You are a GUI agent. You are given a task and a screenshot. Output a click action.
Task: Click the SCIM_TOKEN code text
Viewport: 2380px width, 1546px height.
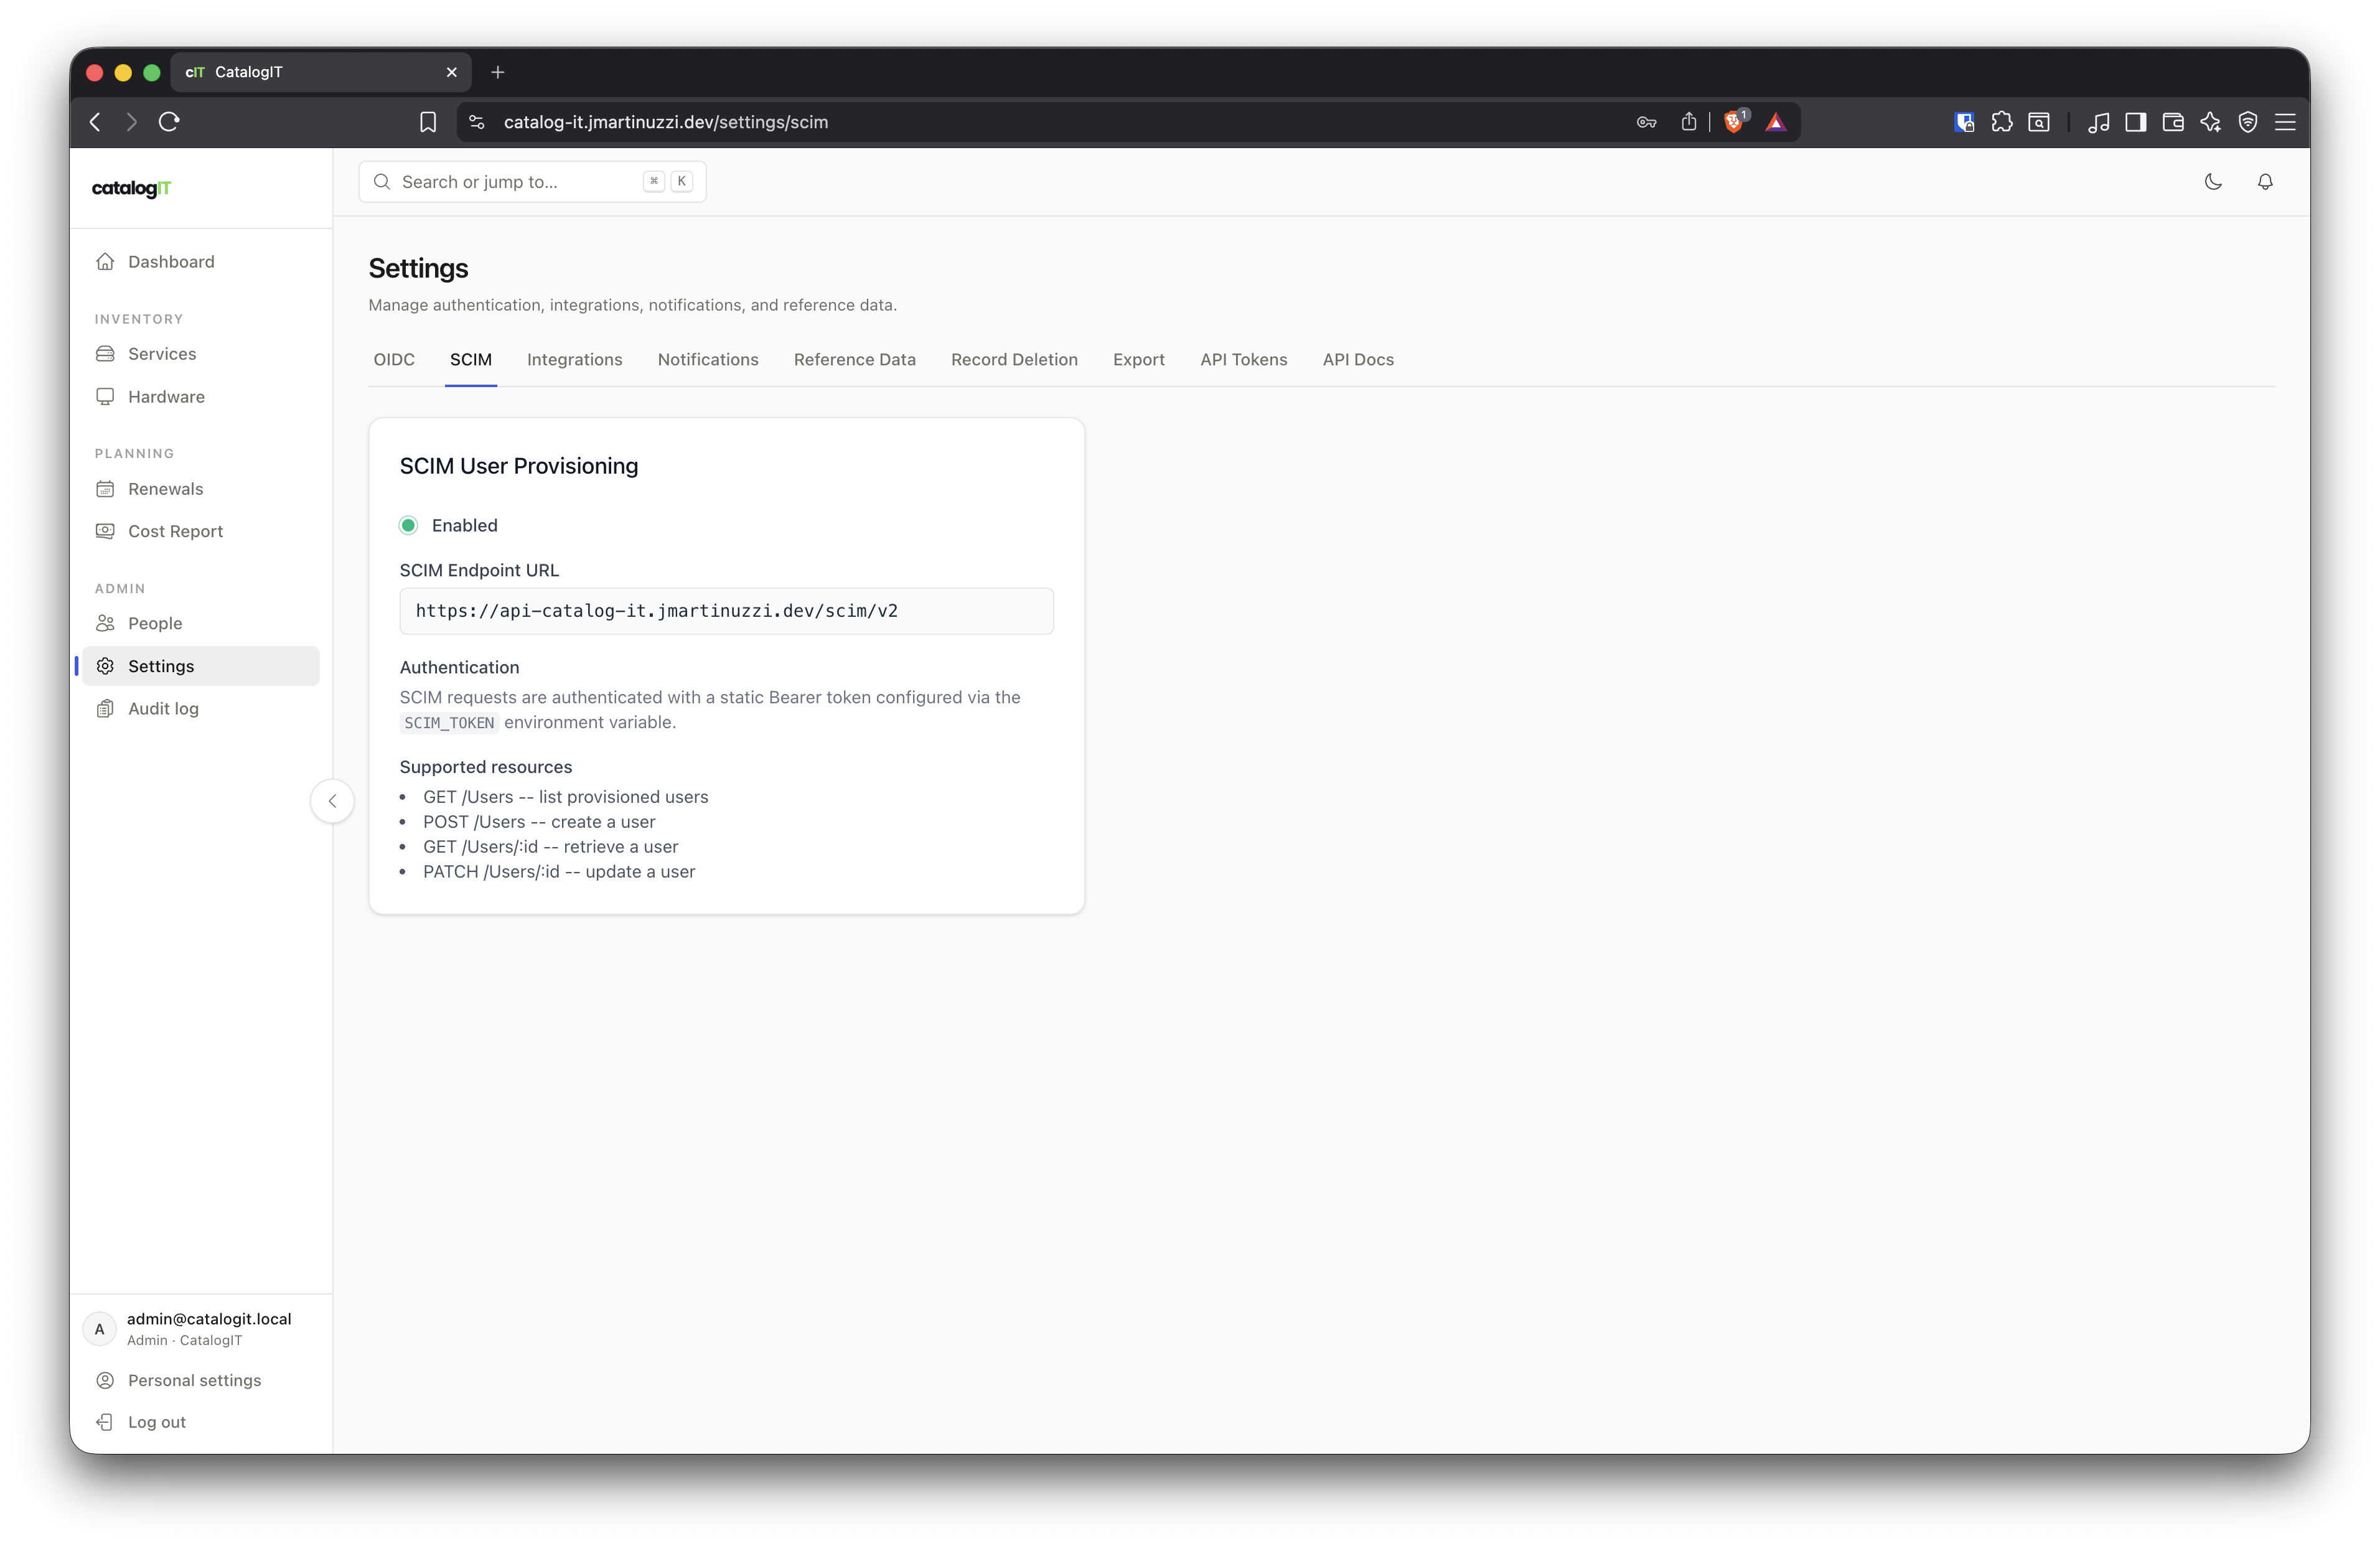click(x=449, y=723)
